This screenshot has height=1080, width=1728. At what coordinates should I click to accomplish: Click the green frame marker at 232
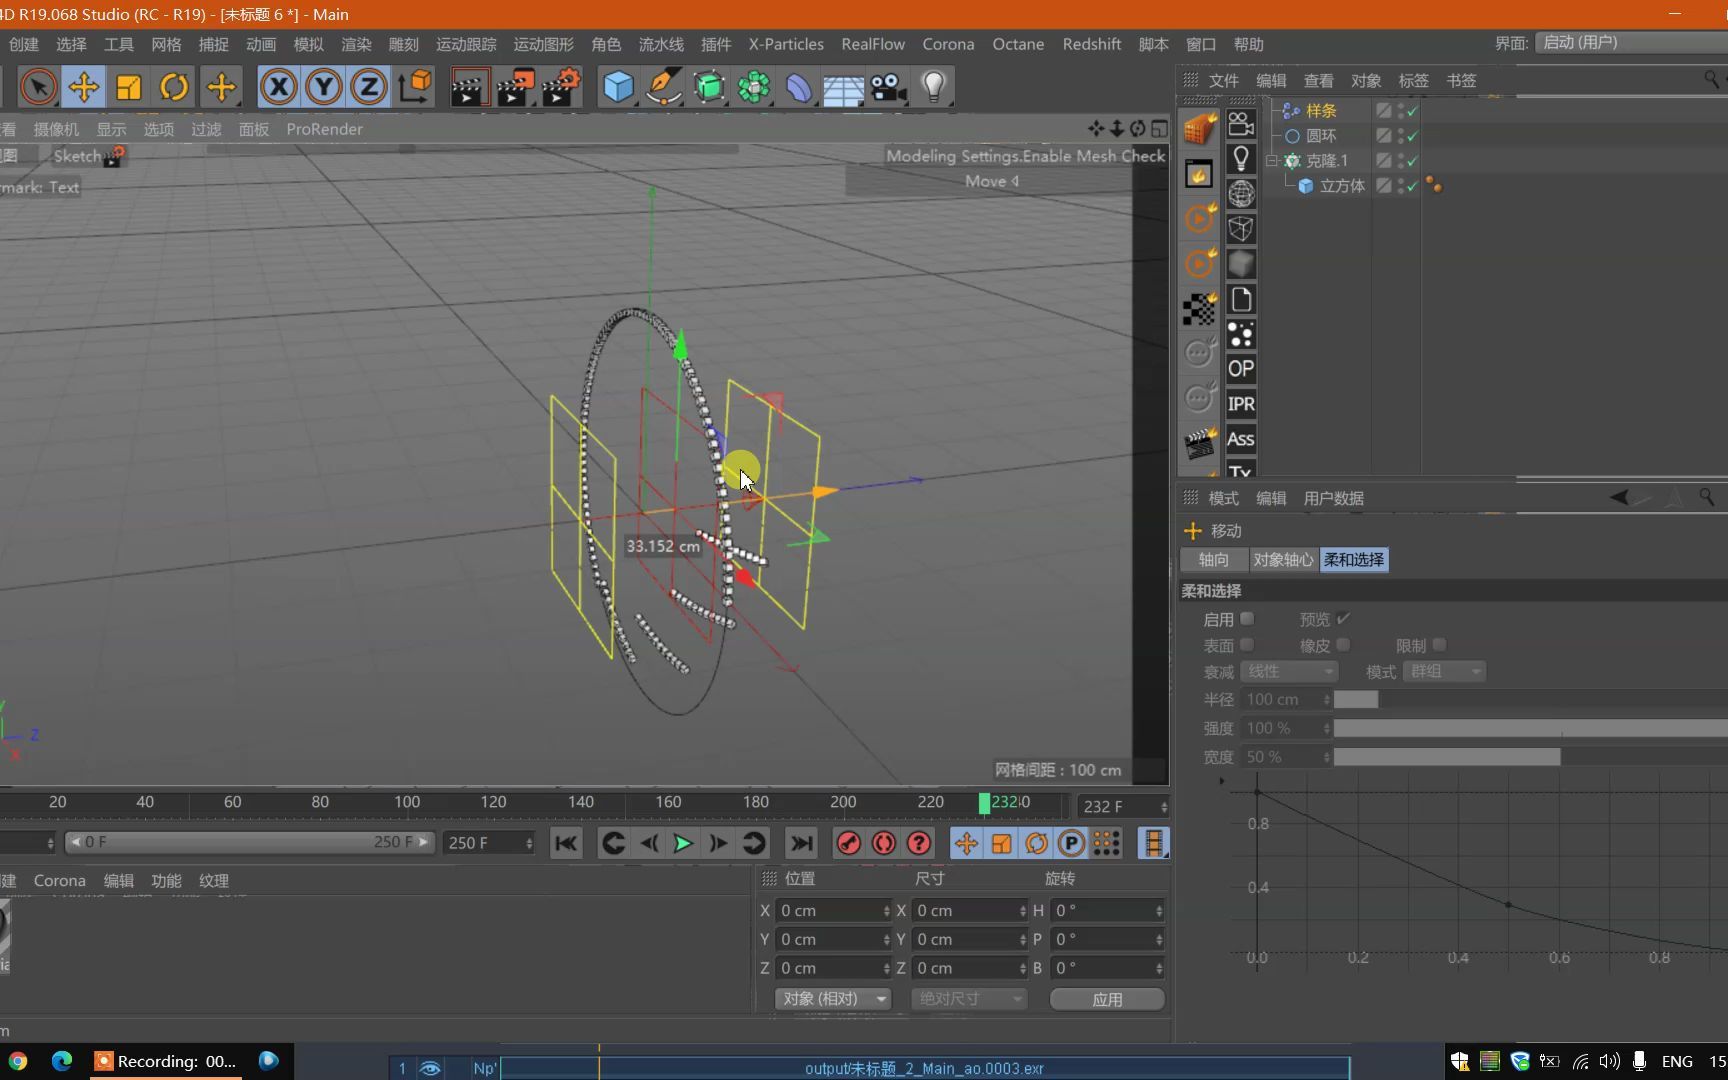985,803
